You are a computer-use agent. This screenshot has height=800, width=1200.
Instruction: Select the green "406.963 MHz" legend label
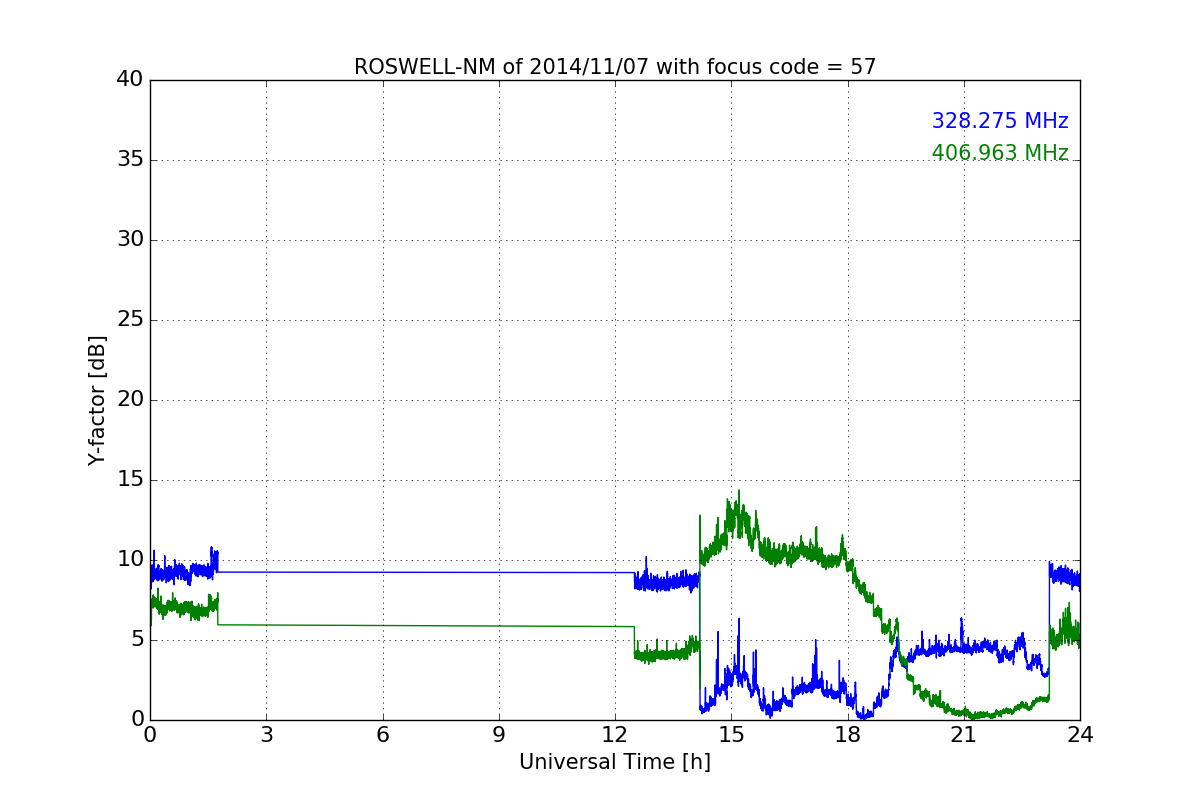click(x=1000, y=153)
